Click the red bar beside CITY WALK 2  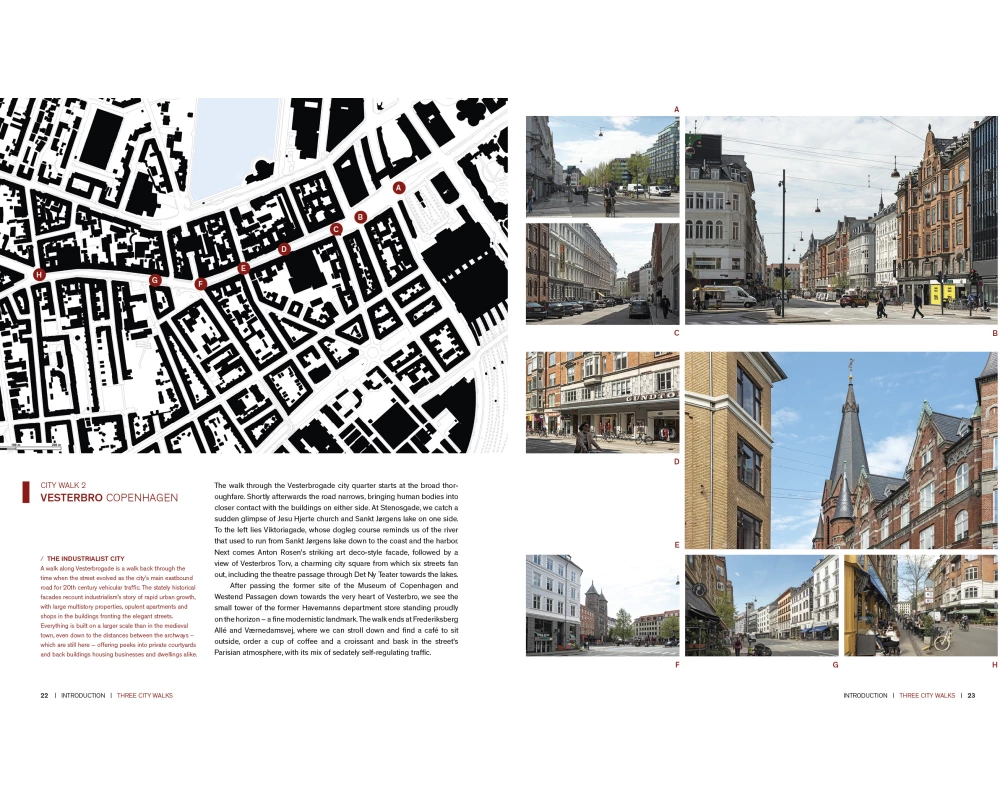pos(26,491)
